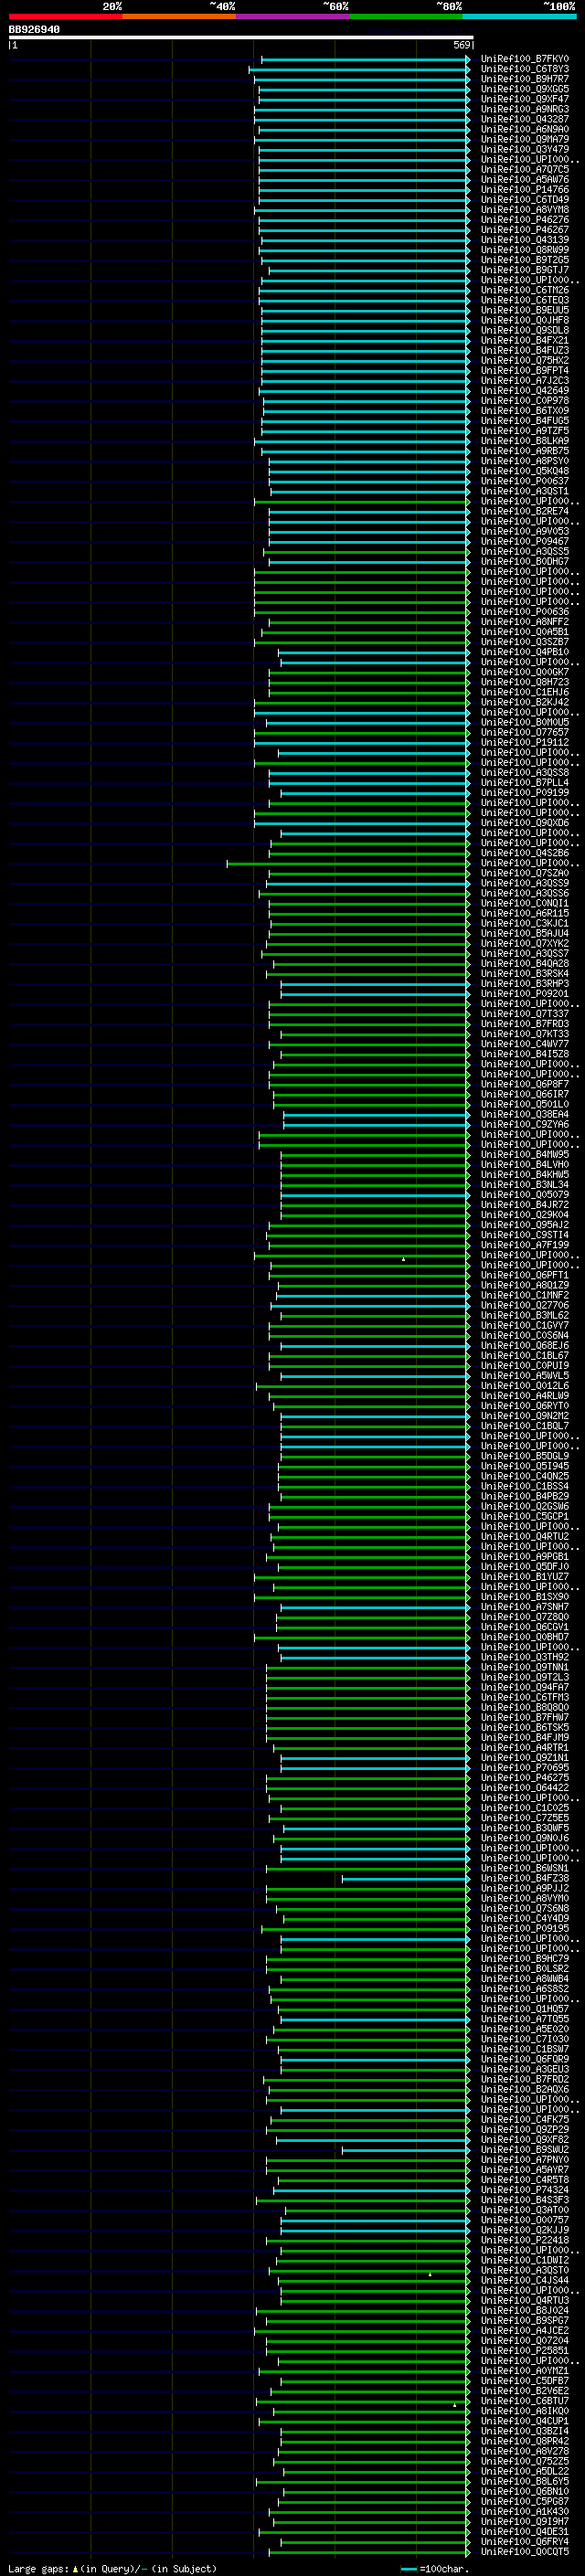Select the UniRef100_A1K430 label
585x2576 pixels.
click(x=524, y=2512)
